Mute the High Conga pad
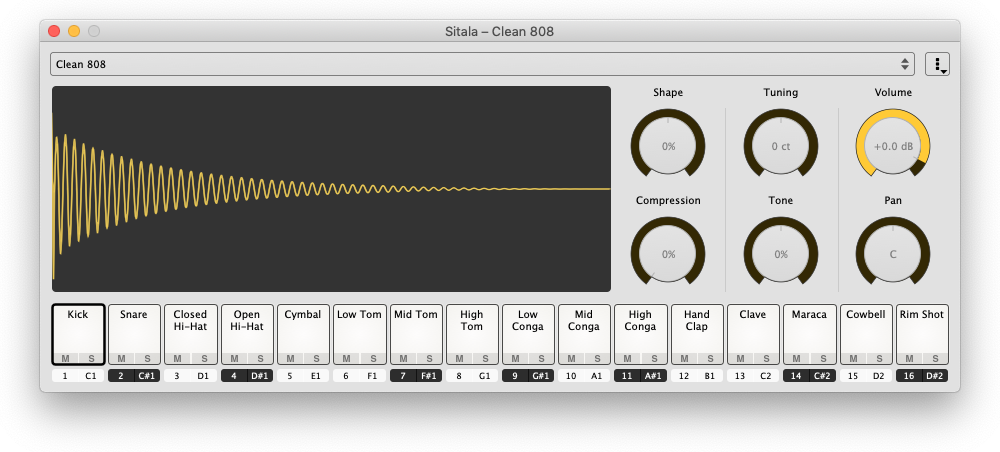The height and width of the screenshot is (452, 1000). click(628, 358)
